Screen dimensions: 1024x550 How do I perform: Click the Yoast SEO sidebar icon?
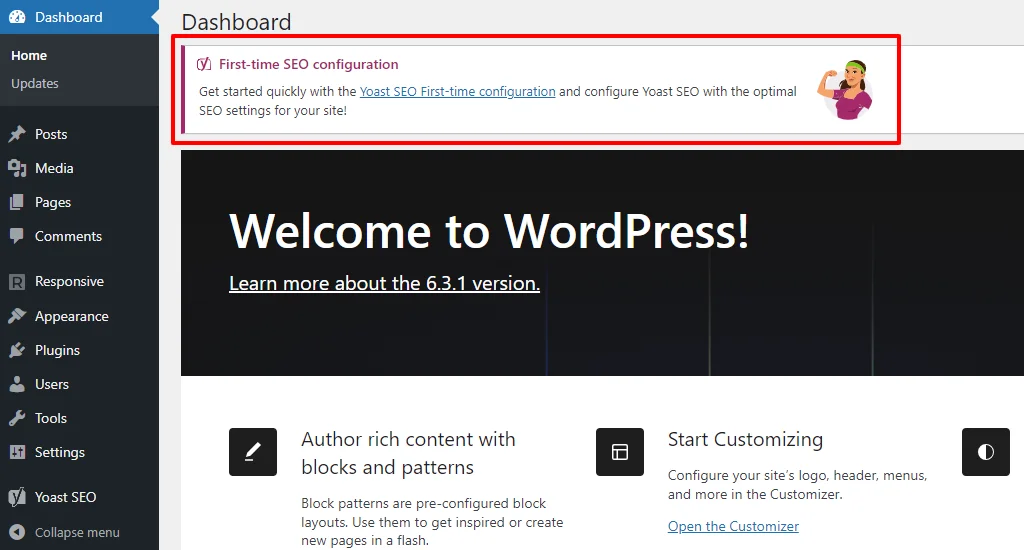[17, 497]
